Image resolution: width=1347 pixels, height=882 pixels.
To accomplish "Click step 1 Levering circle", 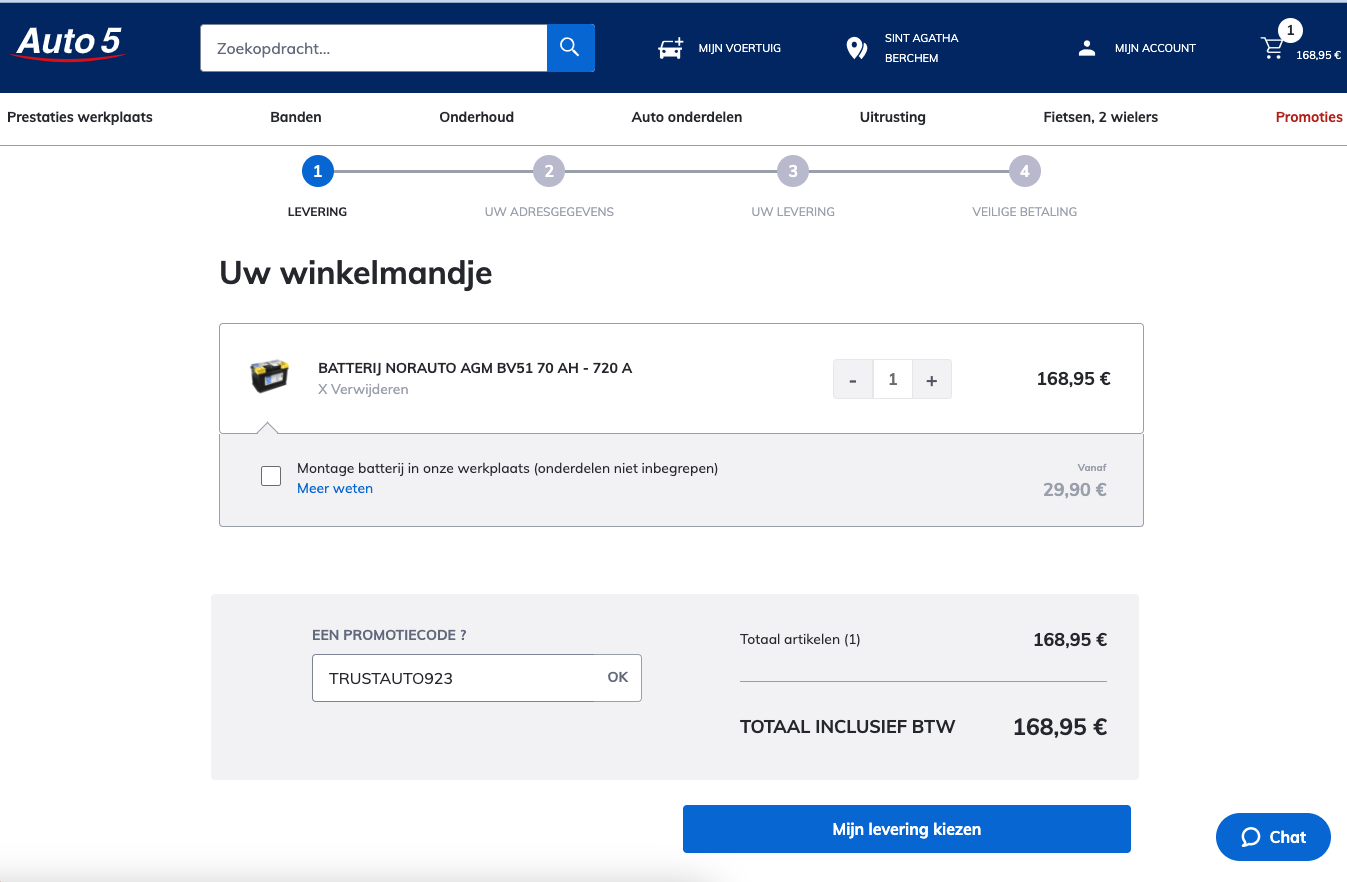I will pos(318,172).
